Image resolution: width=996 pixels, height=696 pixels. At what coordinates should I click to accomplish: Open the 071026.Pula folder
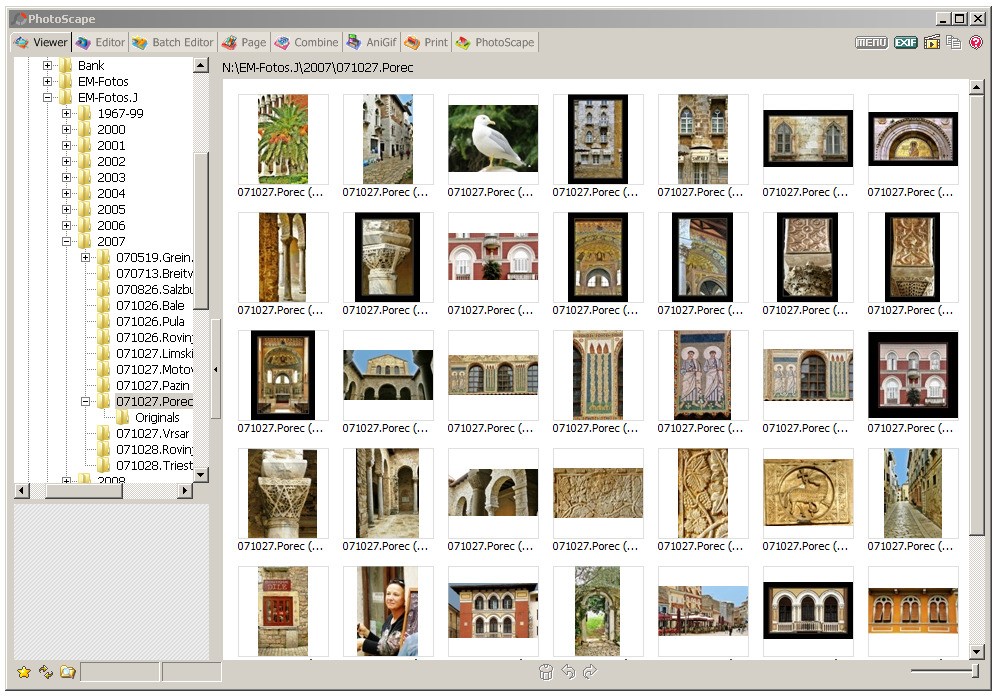pos(150,321)
